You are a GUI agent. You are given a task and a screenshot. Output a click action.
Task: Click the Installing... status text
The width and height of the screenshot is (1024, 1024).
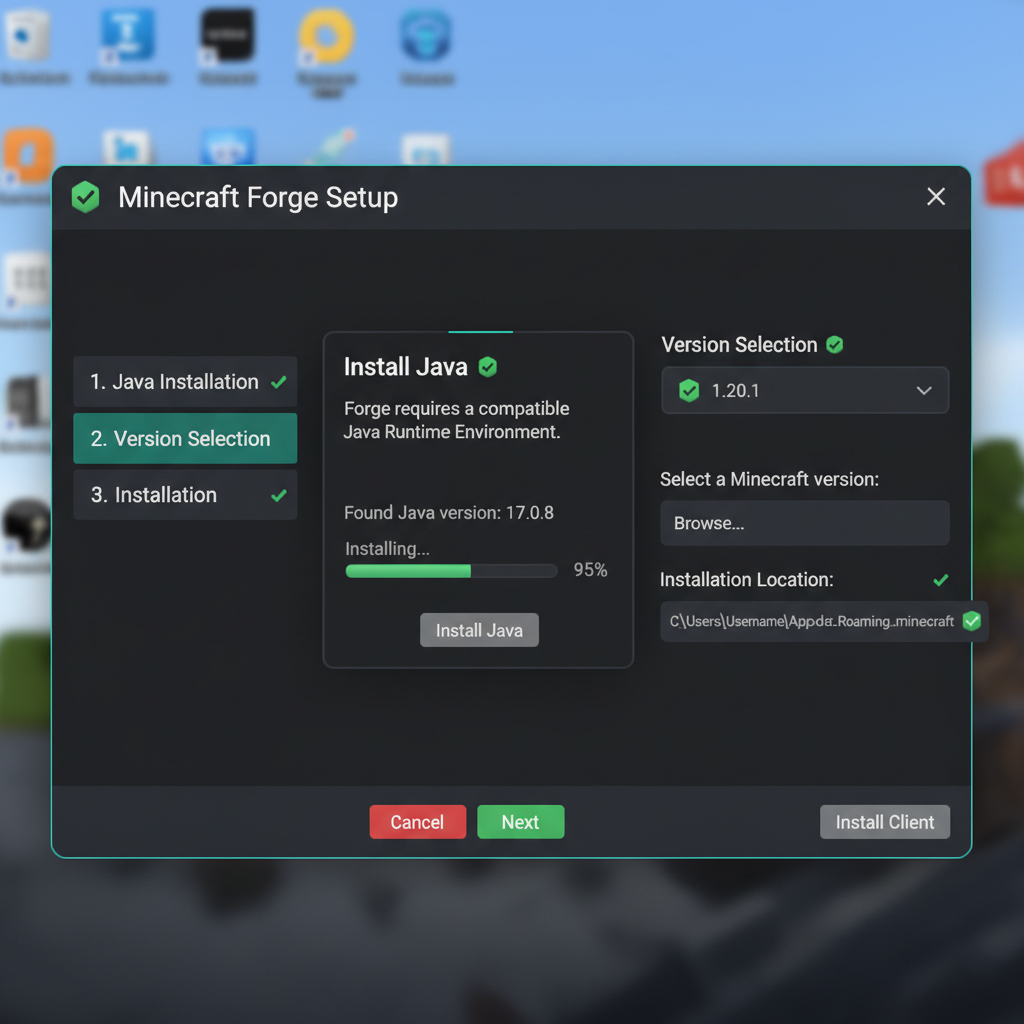pyautogui.click(x=387, y=549)
